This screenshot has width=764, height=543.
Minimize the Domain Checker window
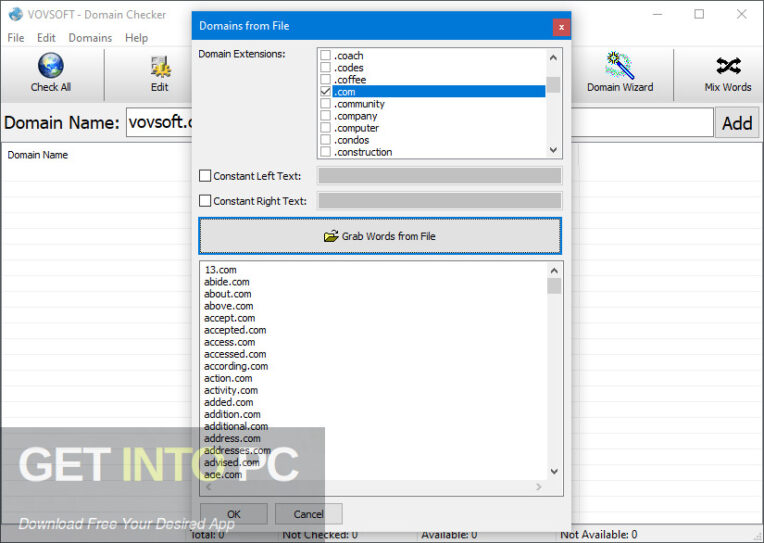pos(657,14)
